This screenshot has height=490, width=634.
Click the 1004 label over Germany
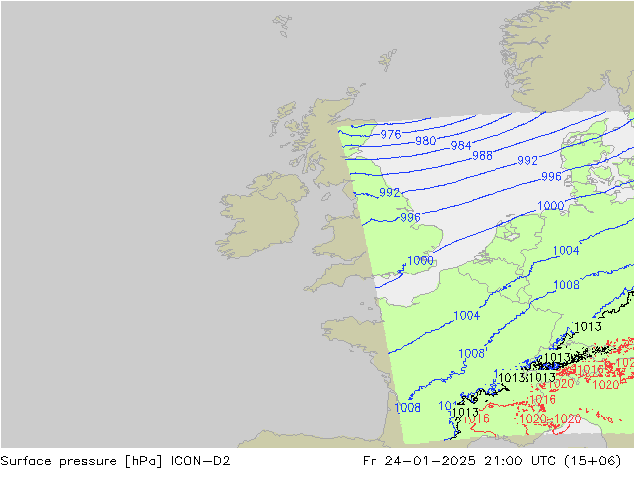coord(566,251)
